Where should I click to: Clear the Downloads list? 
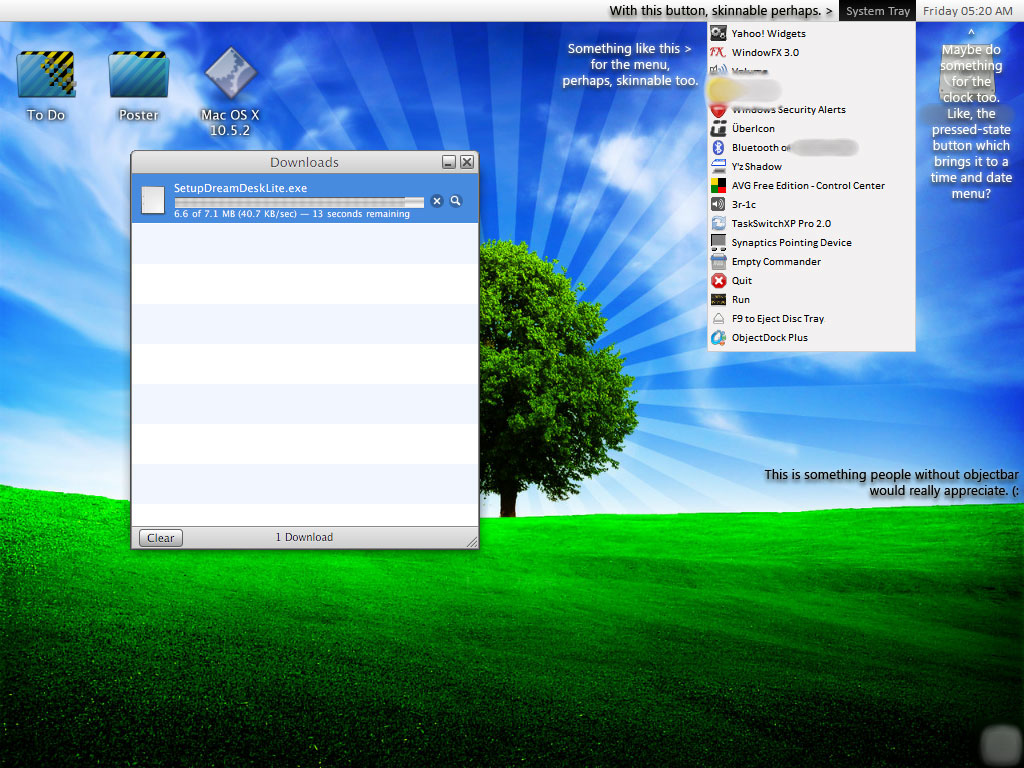[x=161, y=537]
